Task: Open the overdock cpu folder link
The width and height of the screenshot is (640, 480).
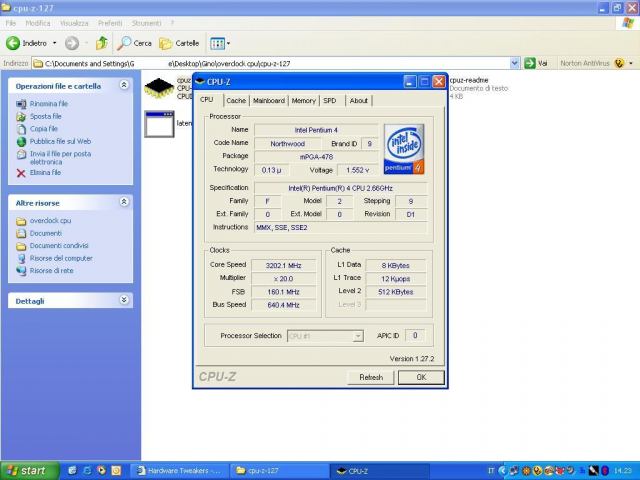Action: pyautogui.click(x=50, y=221)
